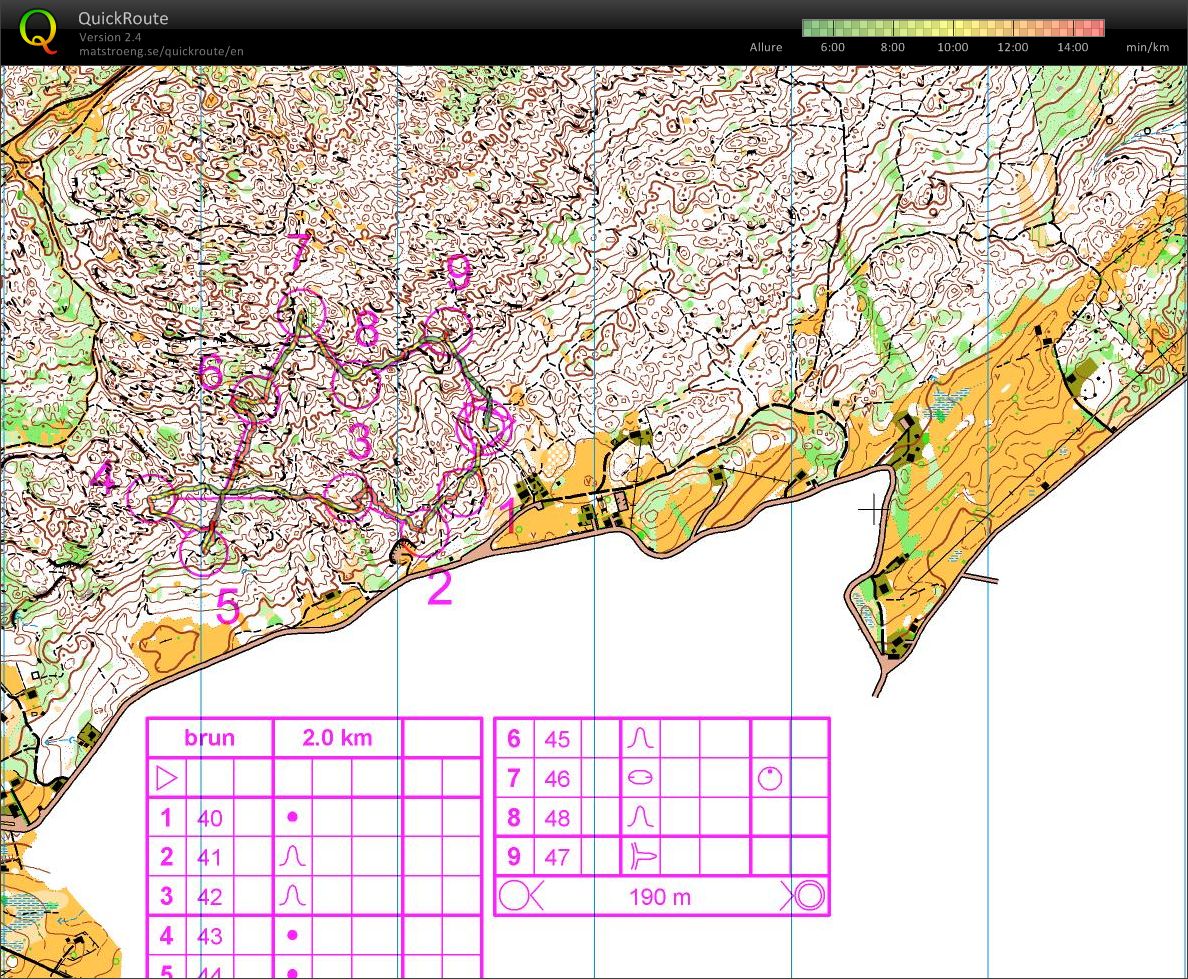Click the QuickRoute Q logo

[x=39, y=30]
